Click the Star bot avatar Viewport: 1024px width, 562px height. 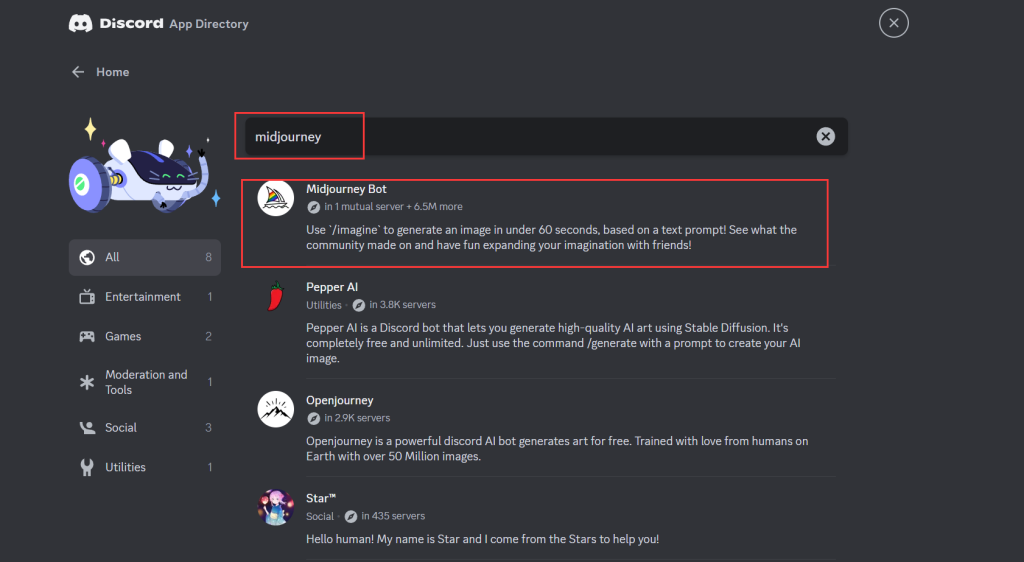click(x=276, y=507)
